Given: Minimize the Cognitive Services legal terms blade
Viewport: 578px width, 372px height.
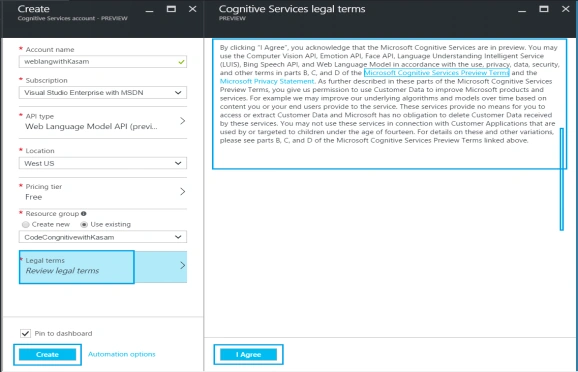Looking at the screenshot, I should pos(522,11).
